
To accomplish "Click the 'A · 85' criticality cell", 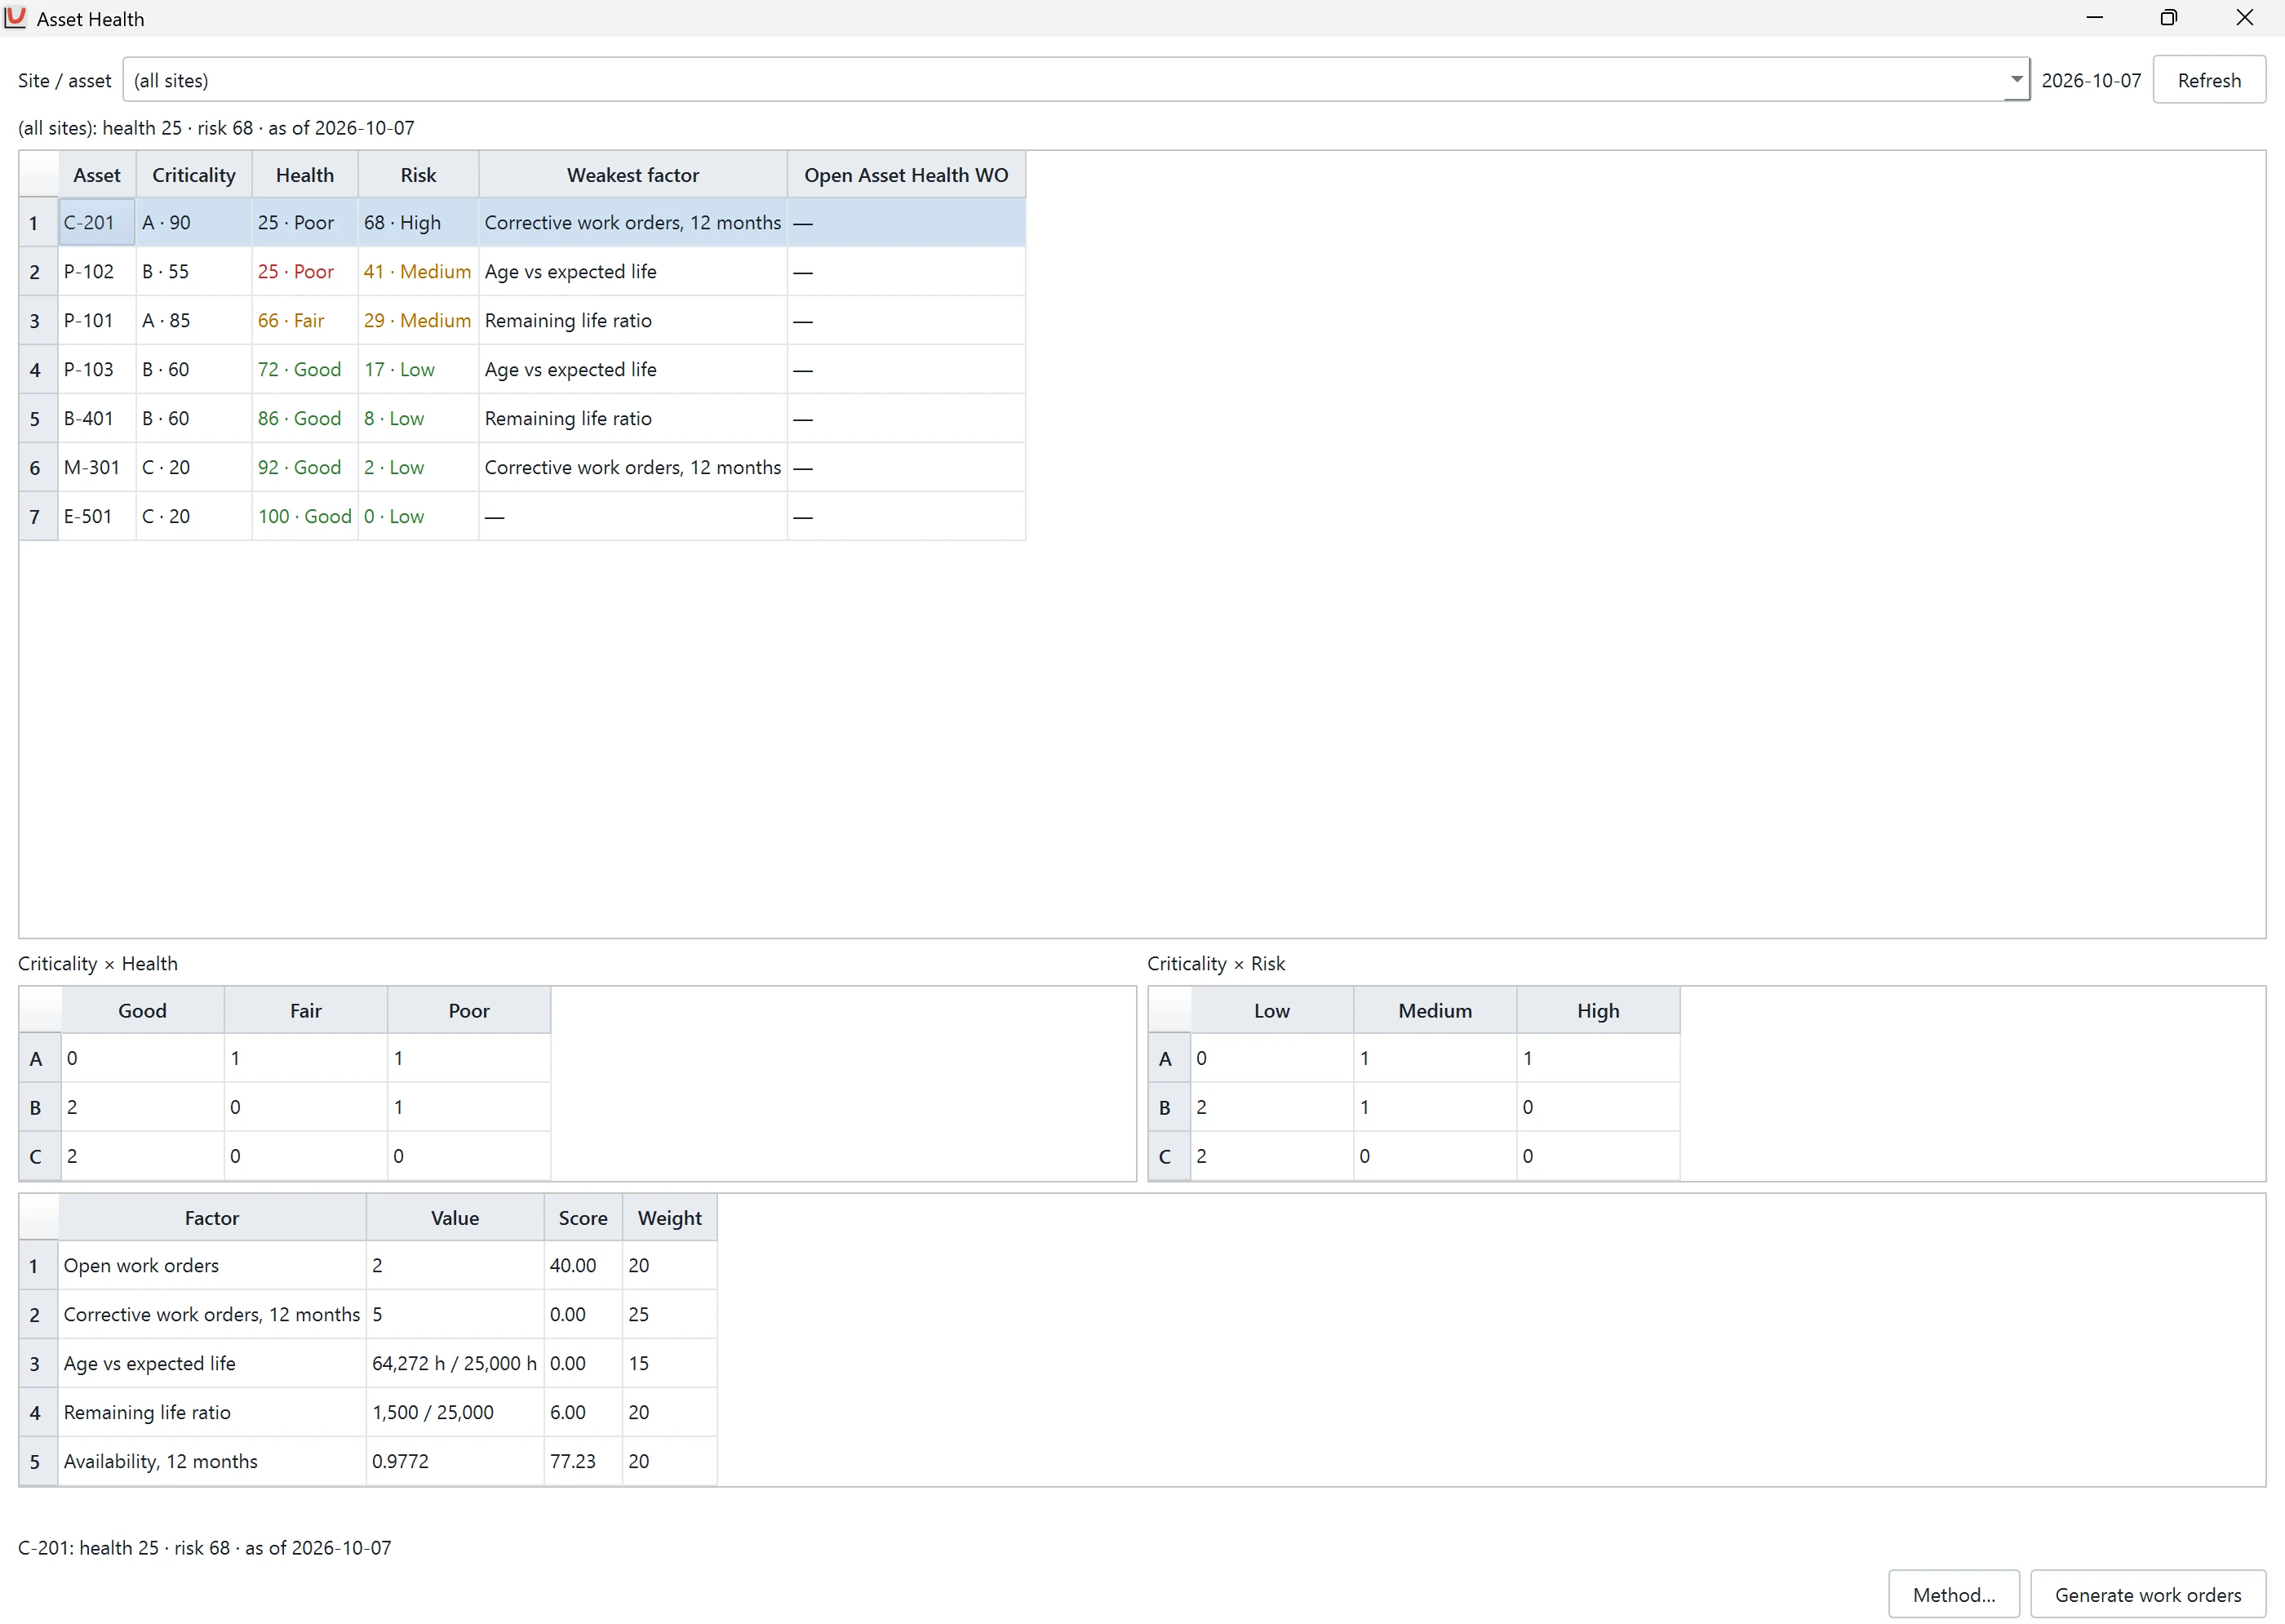I will (x=194, y=321).
